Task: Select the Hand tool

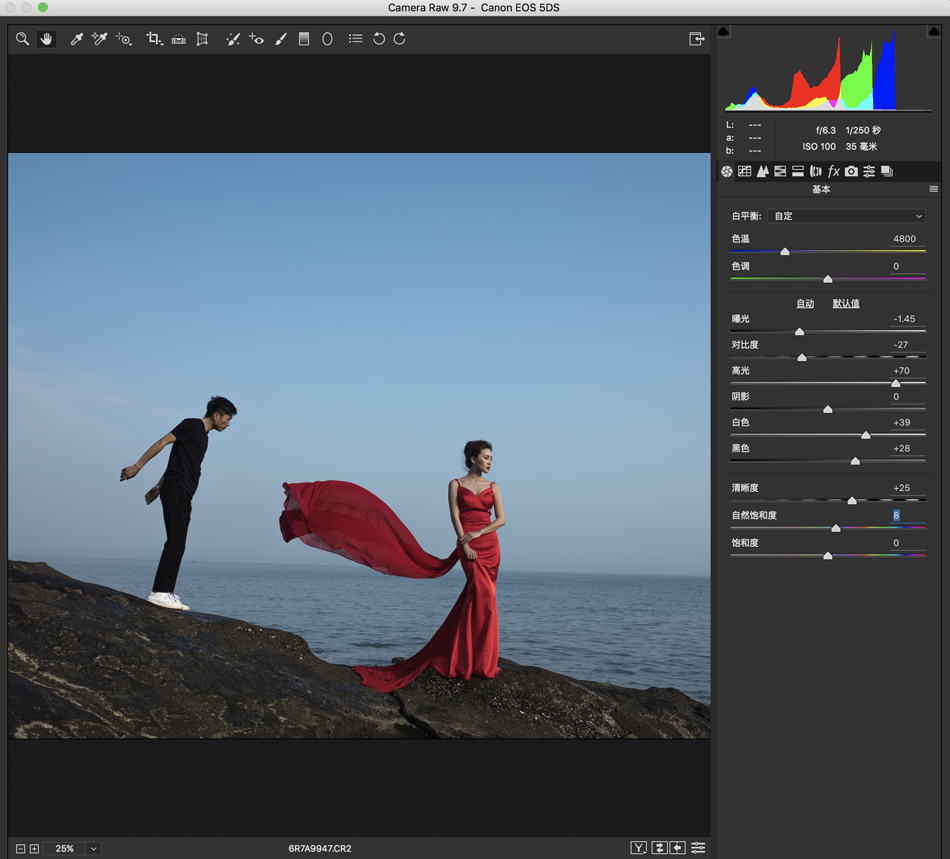Action: tap(46, 39)
